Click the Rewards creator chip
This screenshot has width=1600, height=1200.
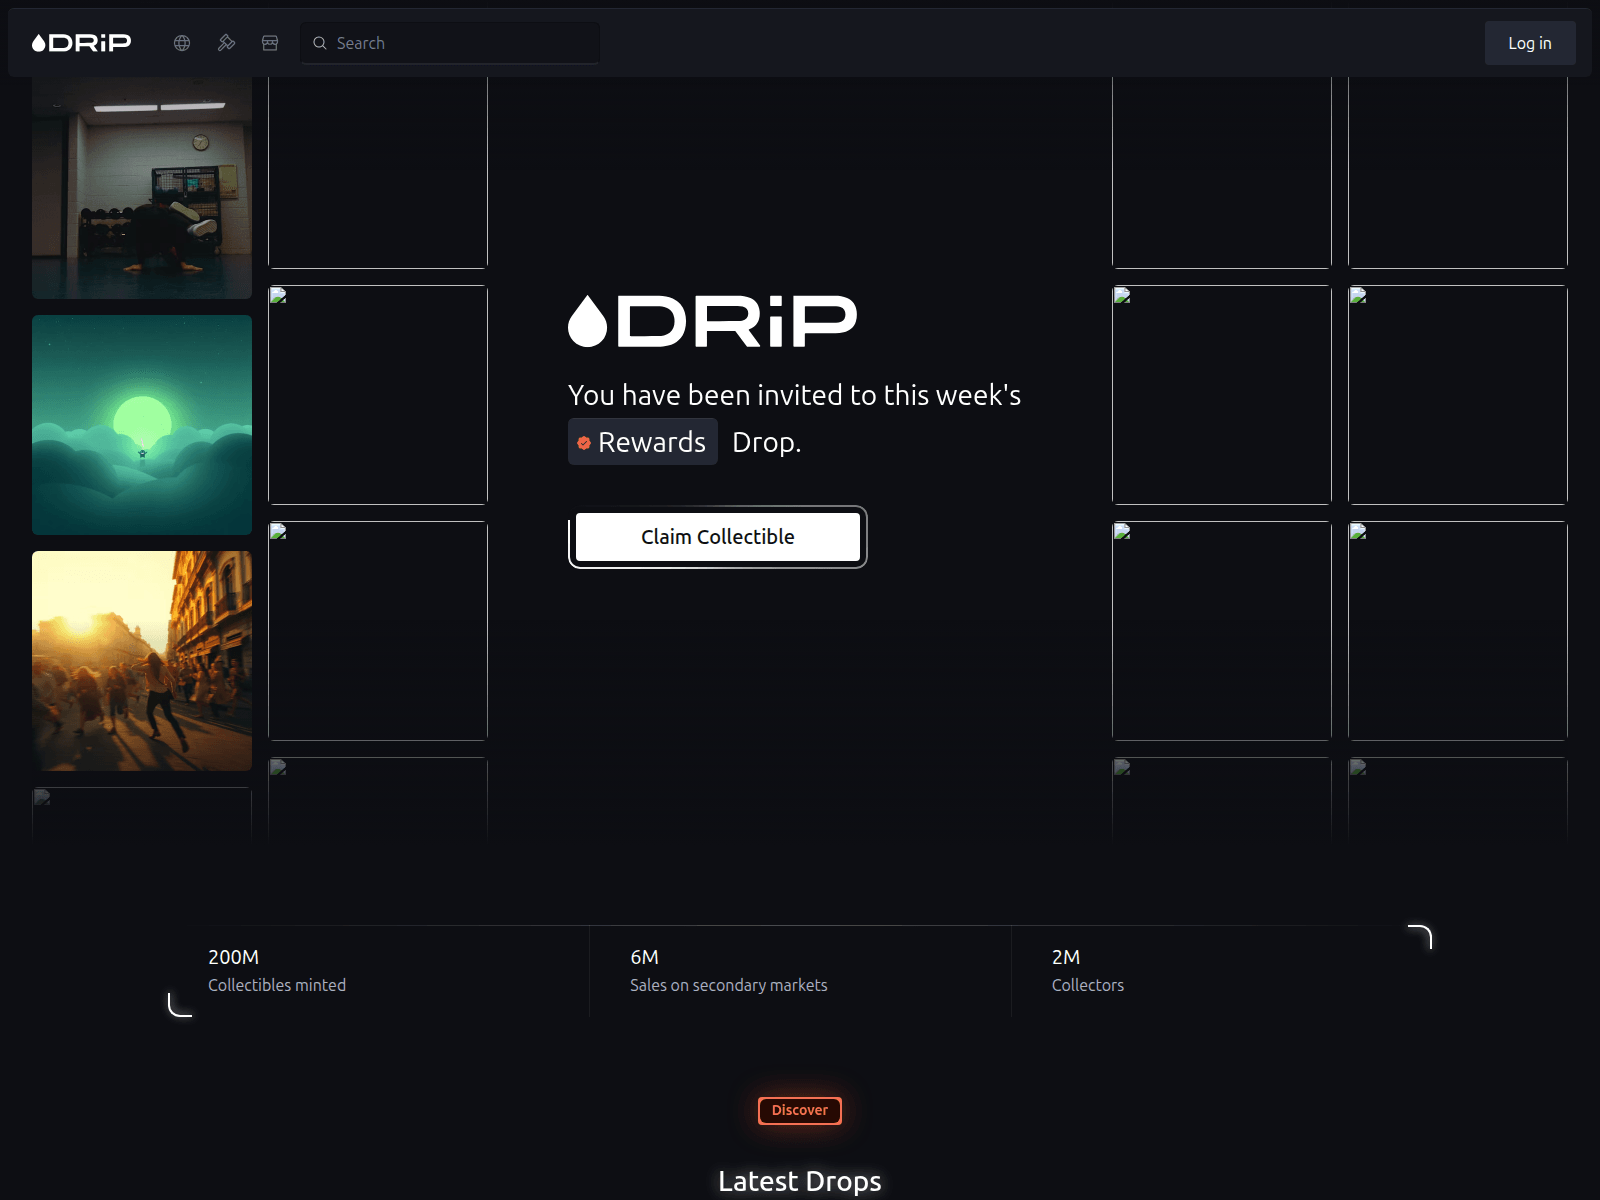coord(643,442)
